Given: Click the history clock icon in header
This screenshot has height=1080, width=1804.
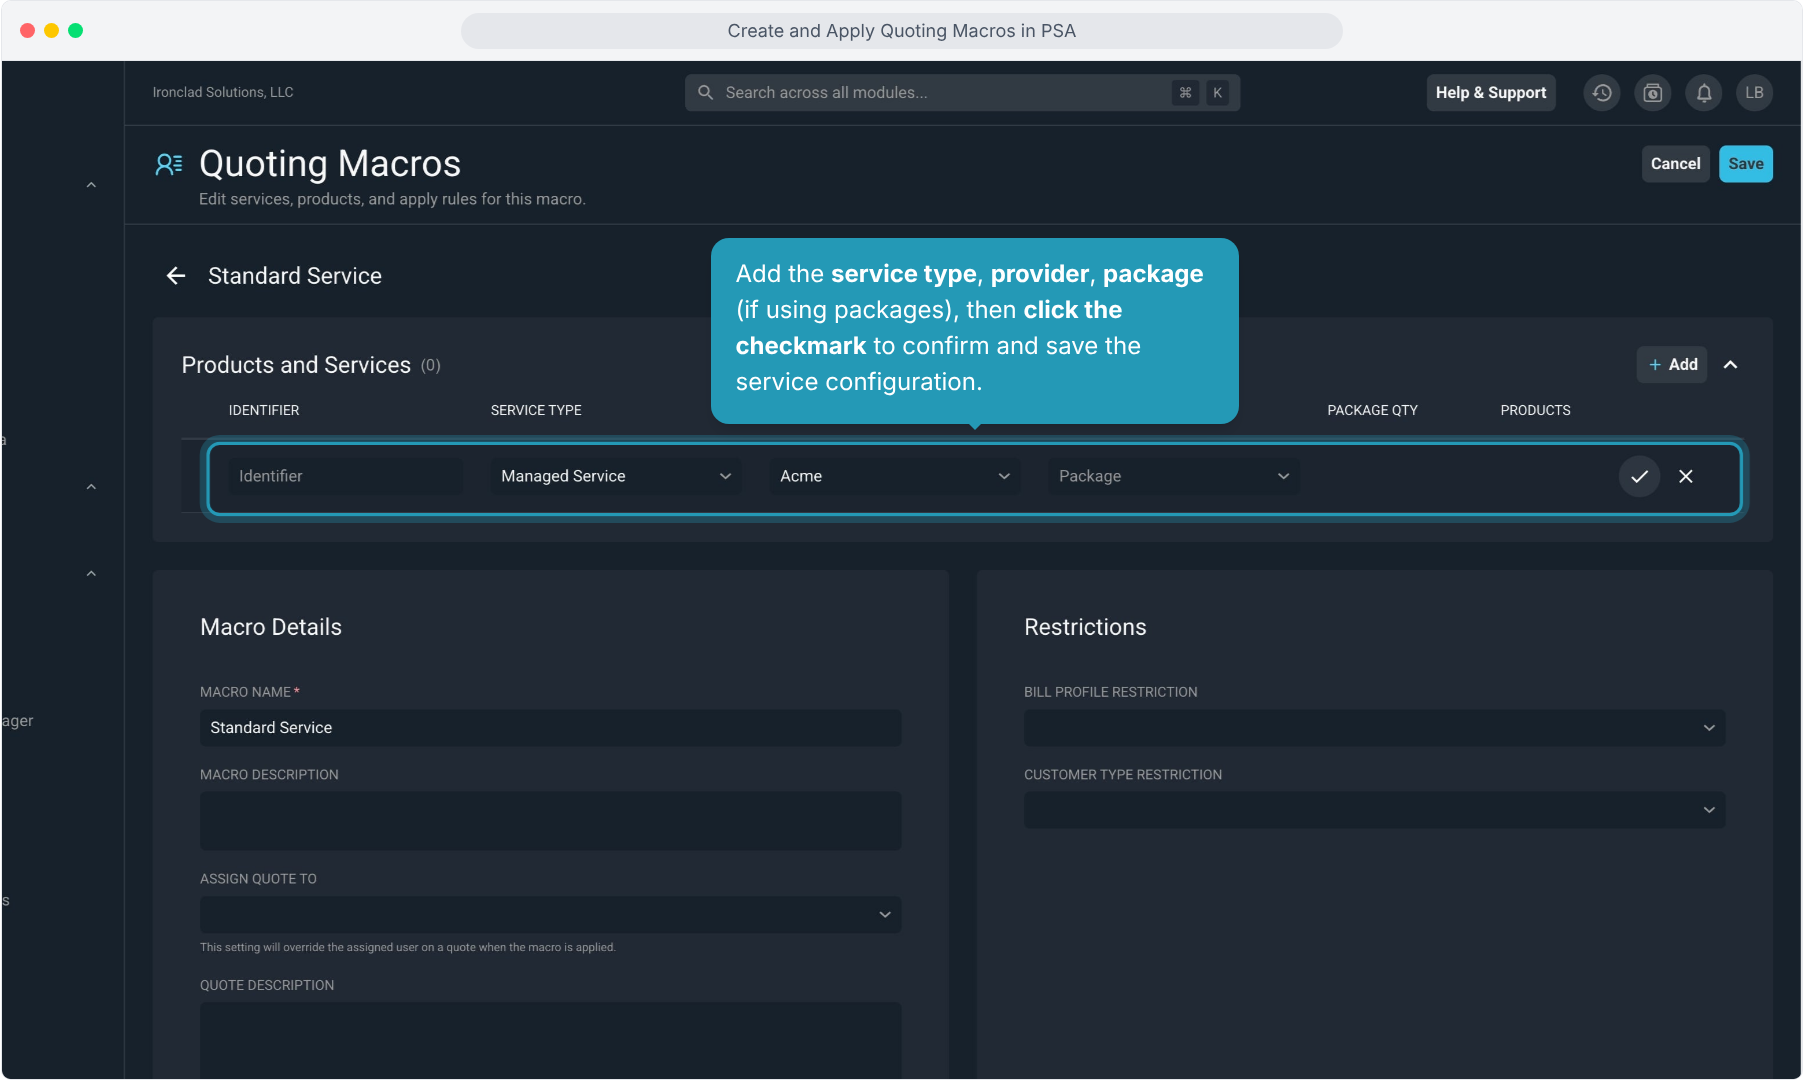Looking at the screenshot, I should point(1602,93).
